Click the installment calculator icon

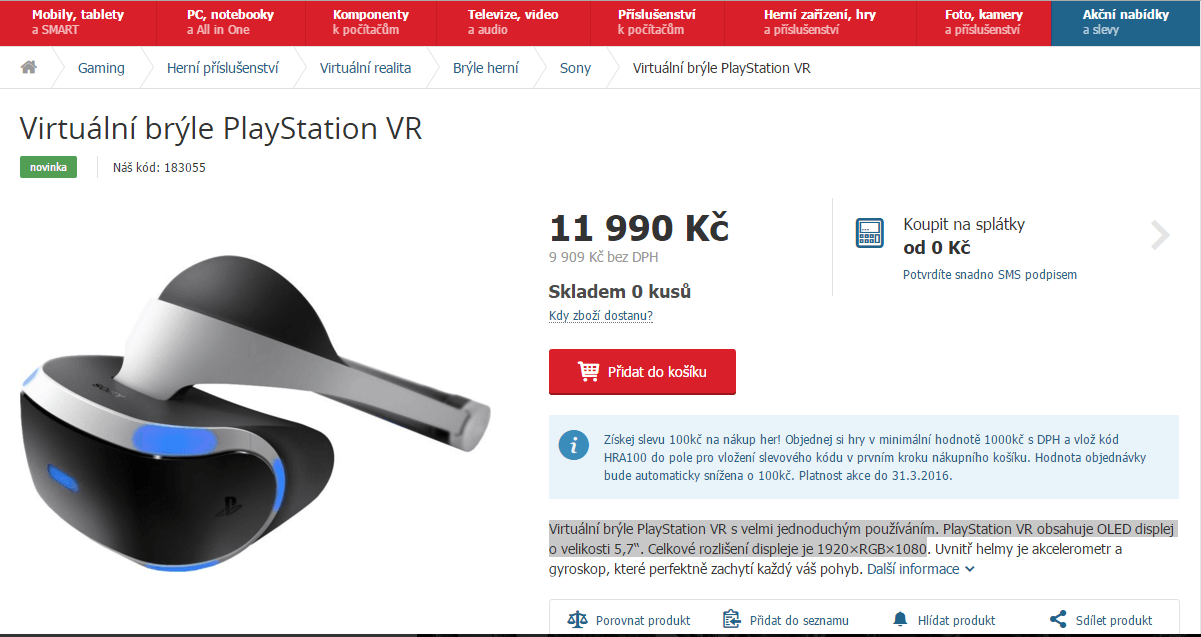(869, 234)
